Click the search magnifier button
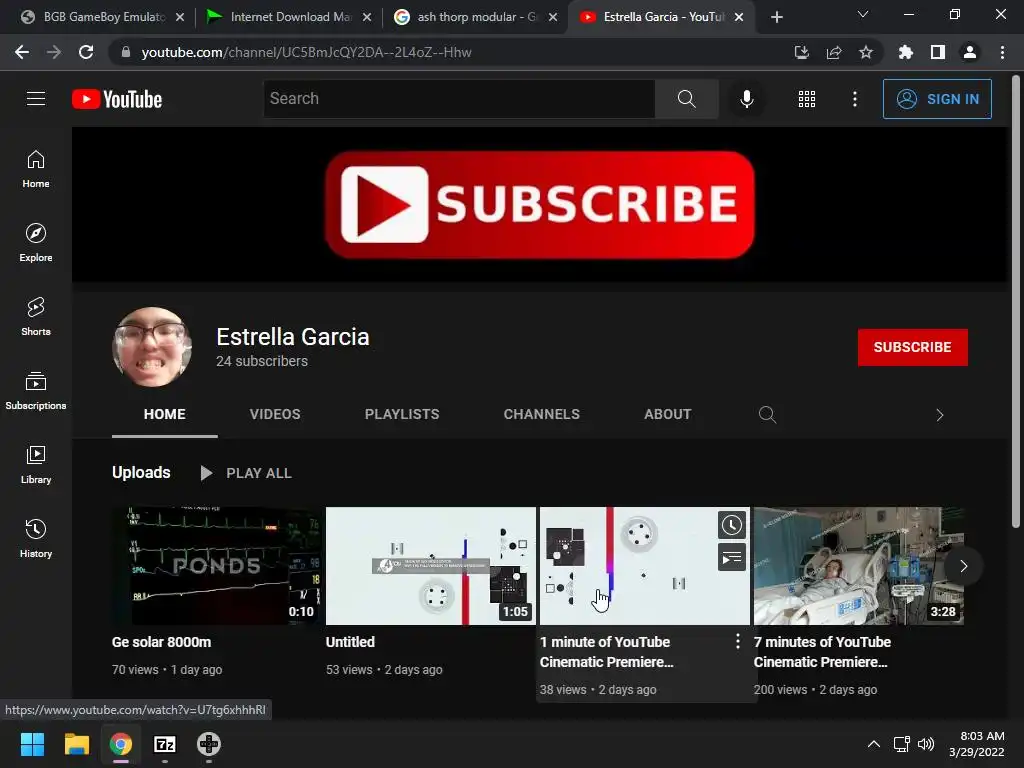This screenshot has height=768, width=1024. (686, 99)
